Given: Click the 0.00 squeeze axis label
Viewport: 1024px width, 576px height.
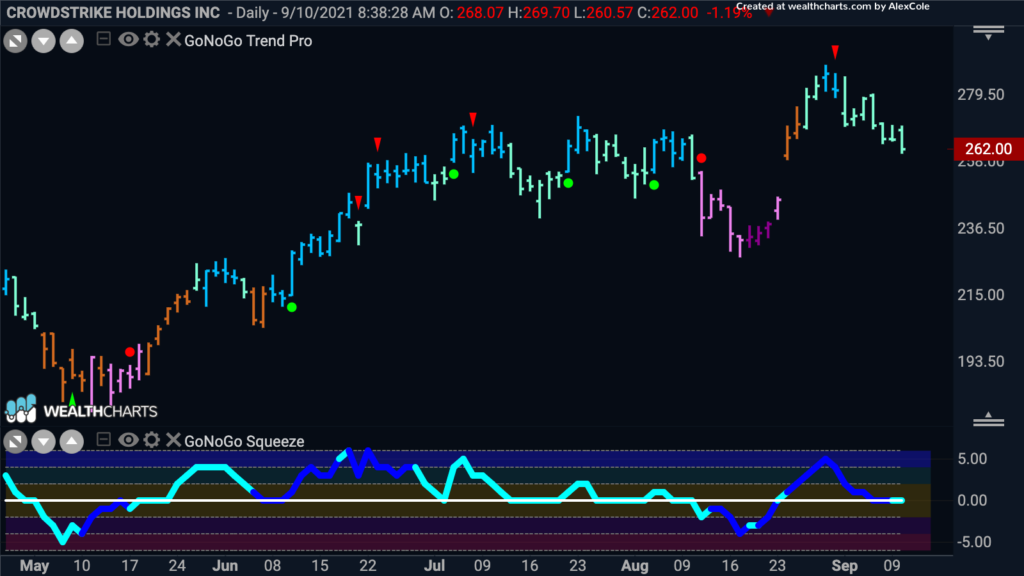Looking at the screenshot, I should 972,501.
